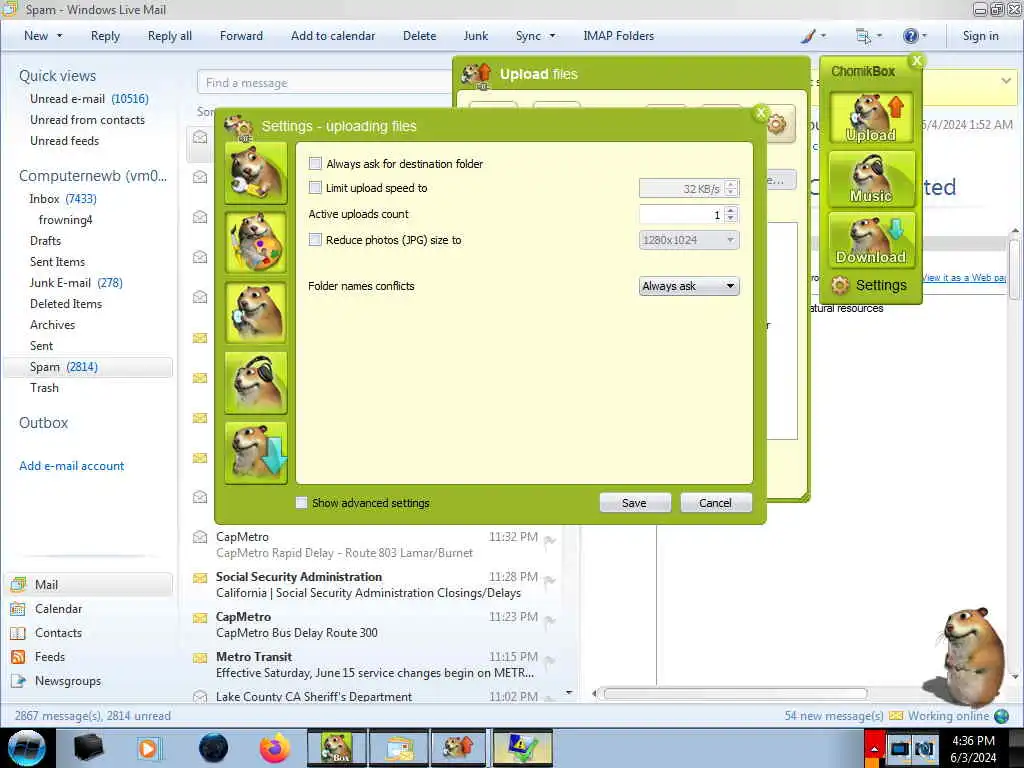The width and height of the screenshot is (1024, 768).
Task: Click the Find a message search box
Action: click(x=325, y=83)
